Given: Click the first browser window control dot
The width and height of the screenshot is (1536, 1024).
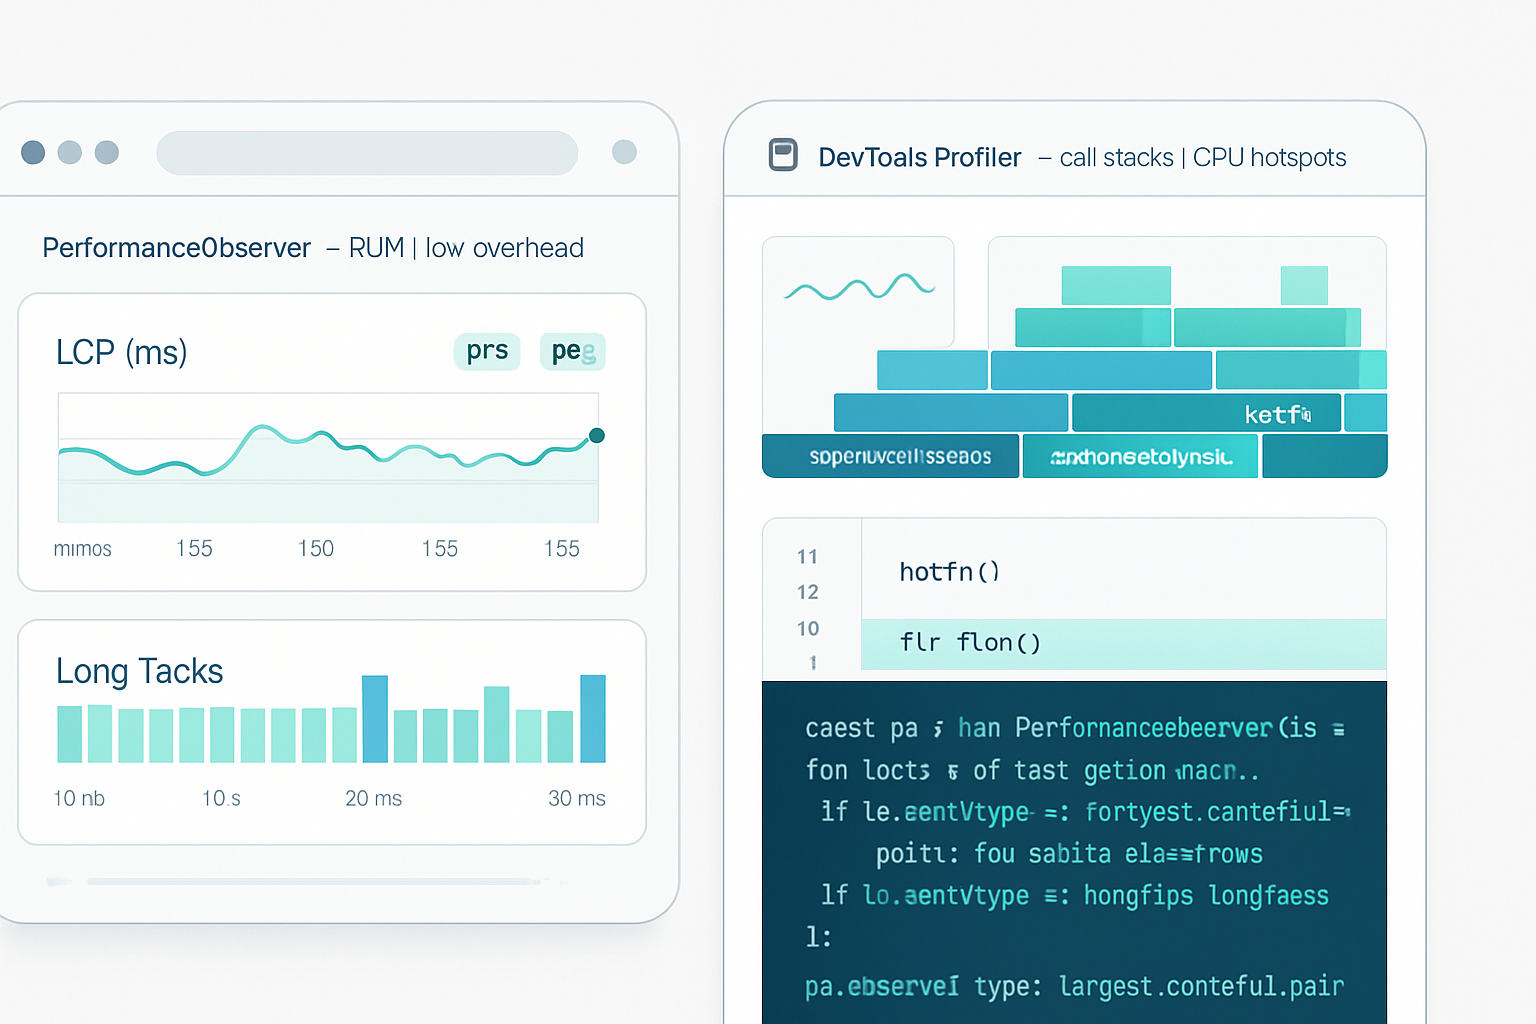Looking at the screenshot, I should point(33,152).
